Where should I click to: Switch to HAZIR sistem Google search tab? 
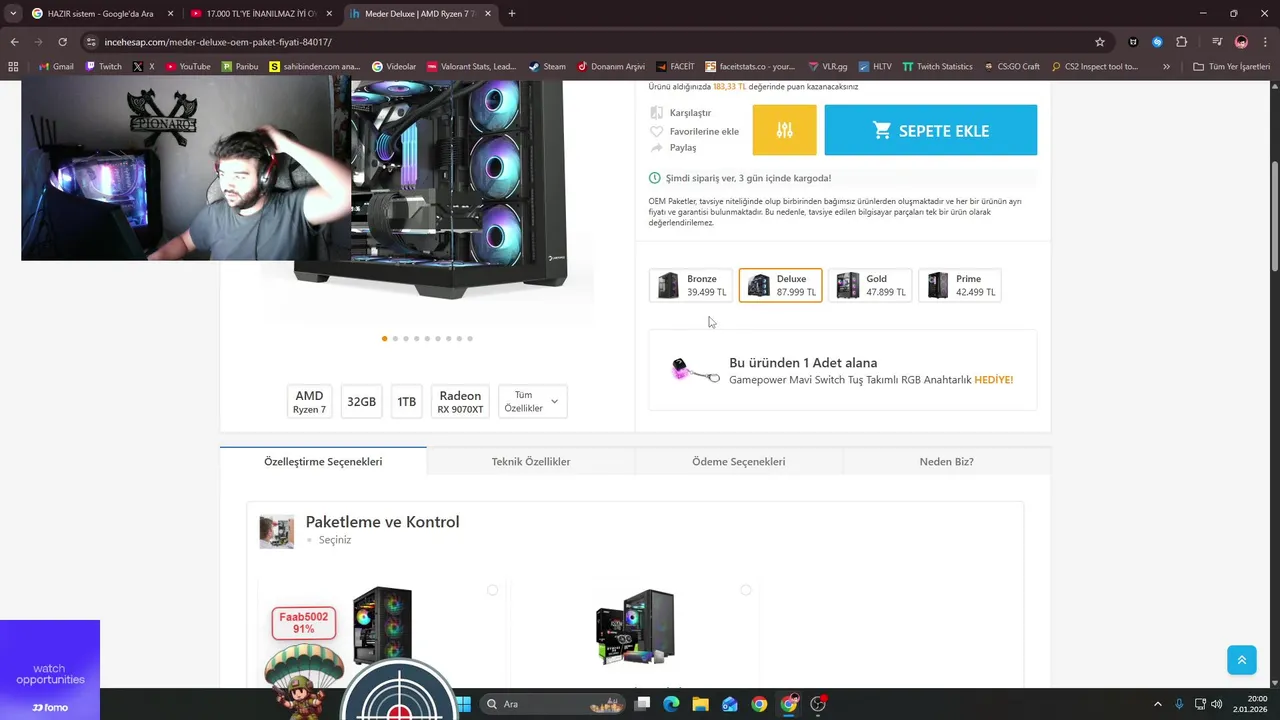(100, 14)
